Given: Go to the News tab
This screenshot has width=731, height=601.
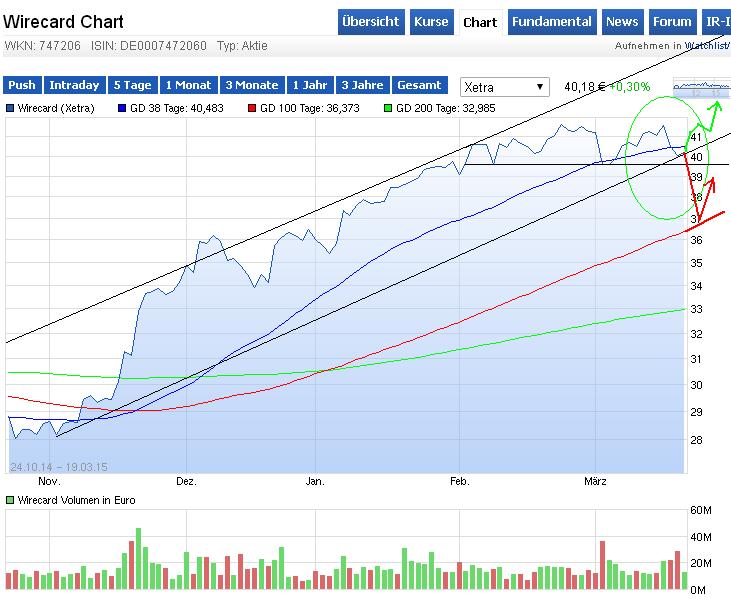Looking at the screenshot, I should click(622, 22).
